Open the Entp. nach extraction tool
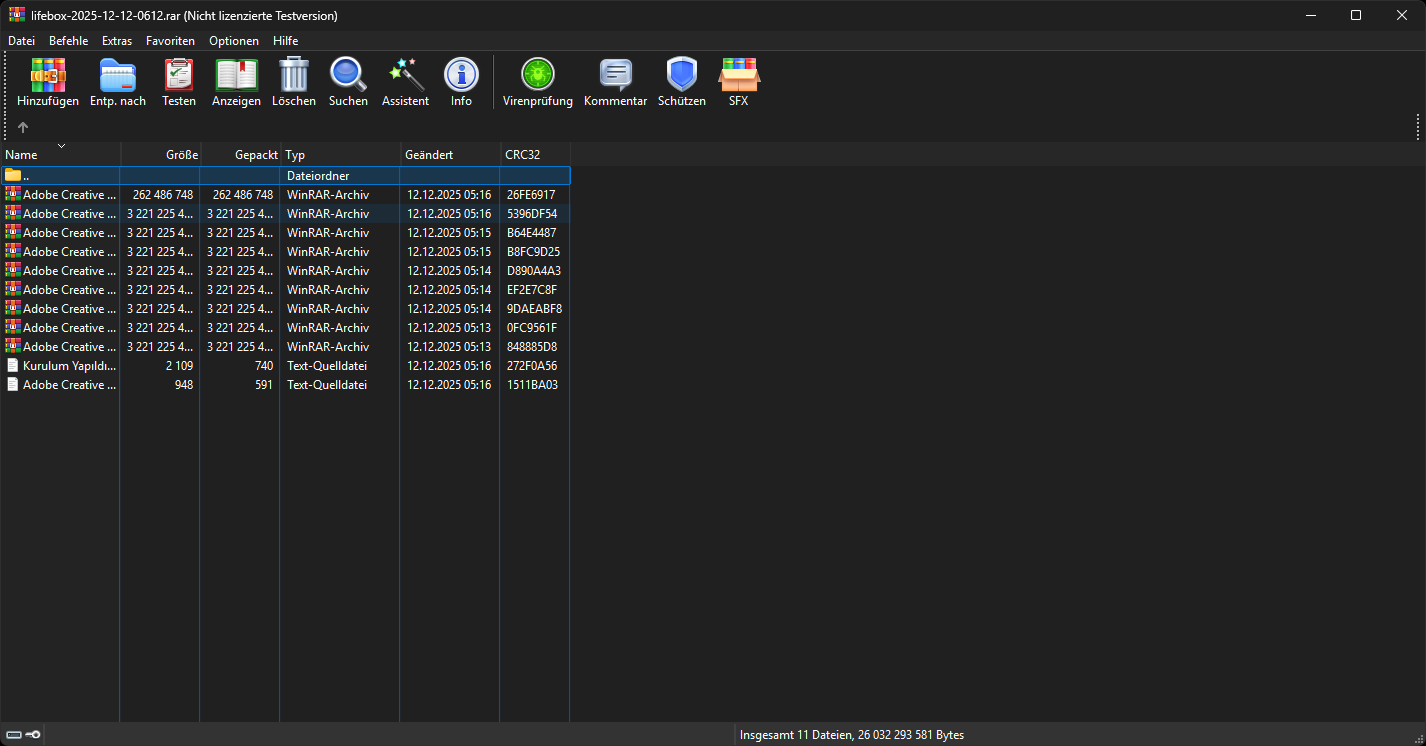Screen dimensions: 1426x746 [x=118, y=82]
